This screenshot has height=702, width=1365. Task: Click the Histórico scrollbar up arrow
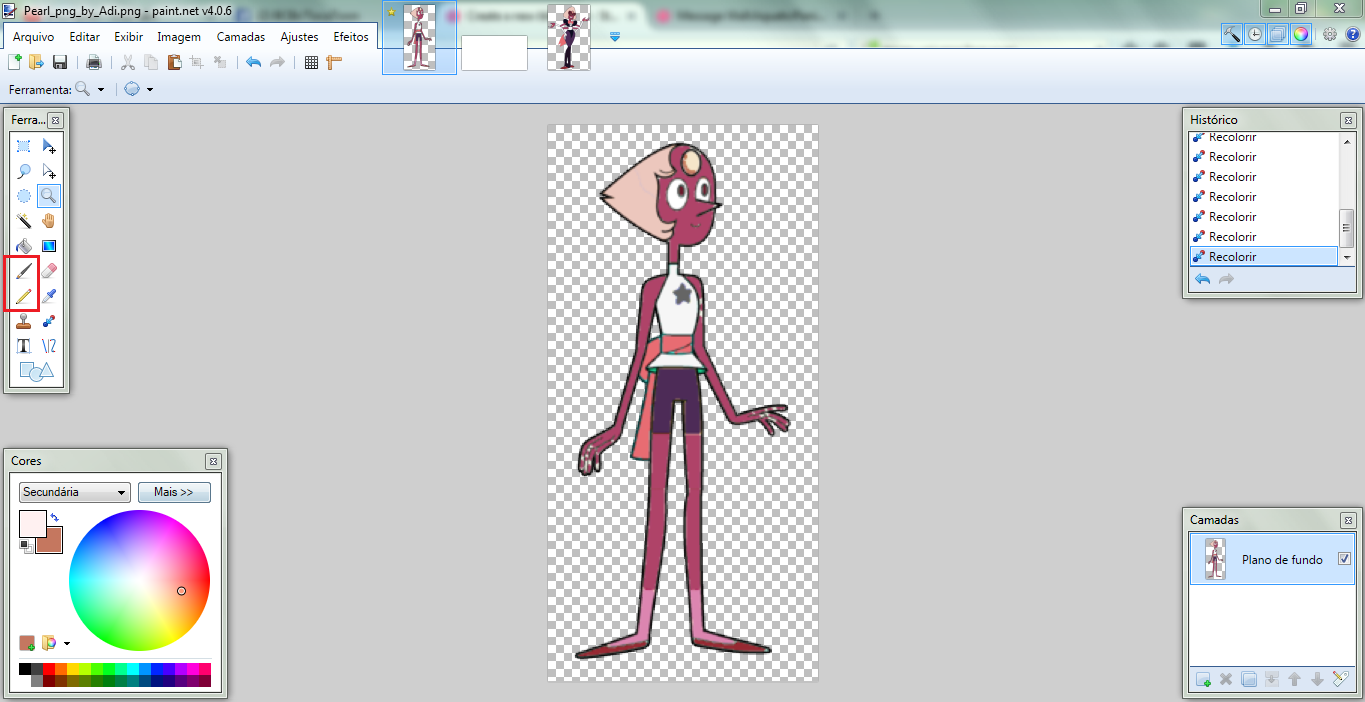click(1347, 140)
